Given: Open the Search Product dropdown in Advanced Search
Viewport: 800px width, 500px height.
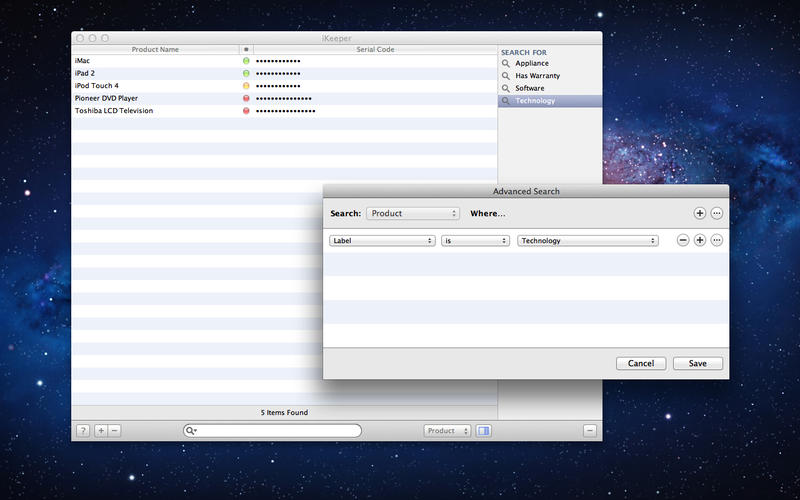Looking at the screenshot, I should [x=413, y=213].
